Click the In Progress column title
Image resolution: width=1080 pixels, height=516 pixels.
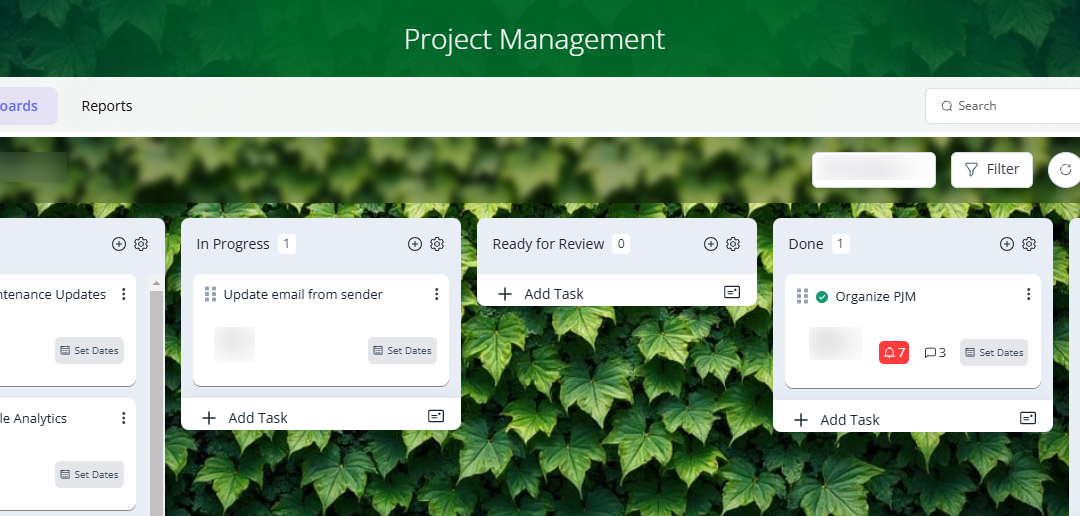(233, 244)
